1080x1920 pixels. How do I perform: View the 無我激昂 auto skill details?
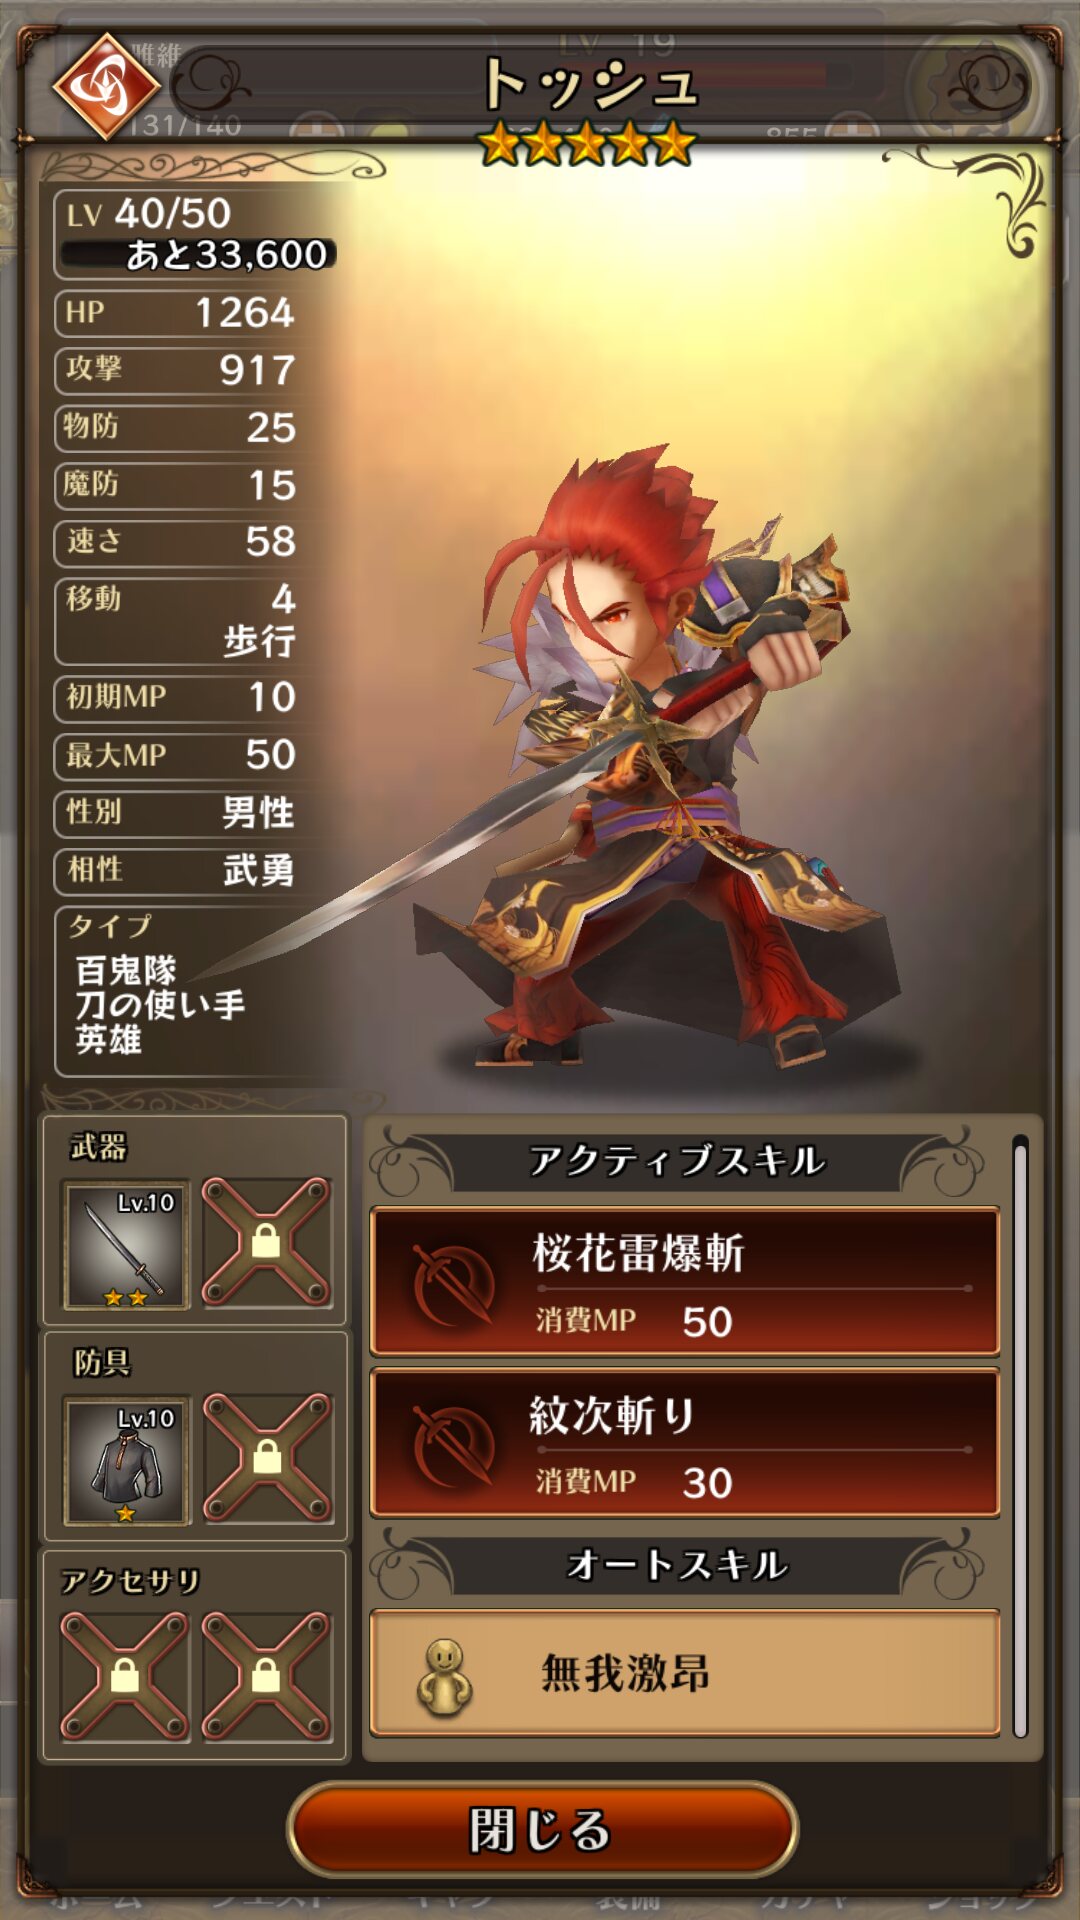tap(685, 1673)
